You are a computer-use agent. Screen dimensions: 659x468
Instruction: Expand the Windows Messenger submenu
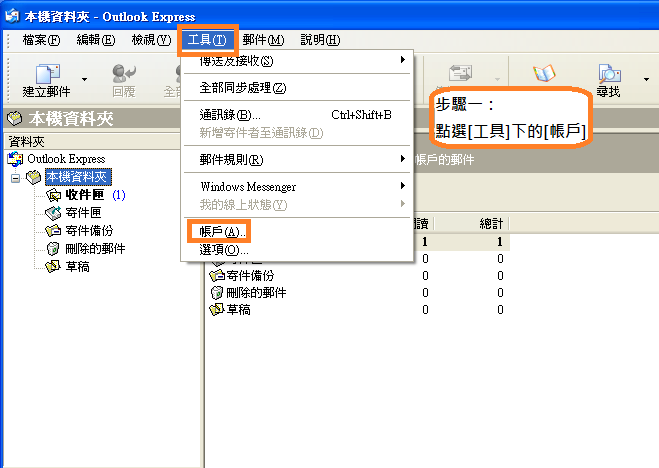[x=297, y=187]
